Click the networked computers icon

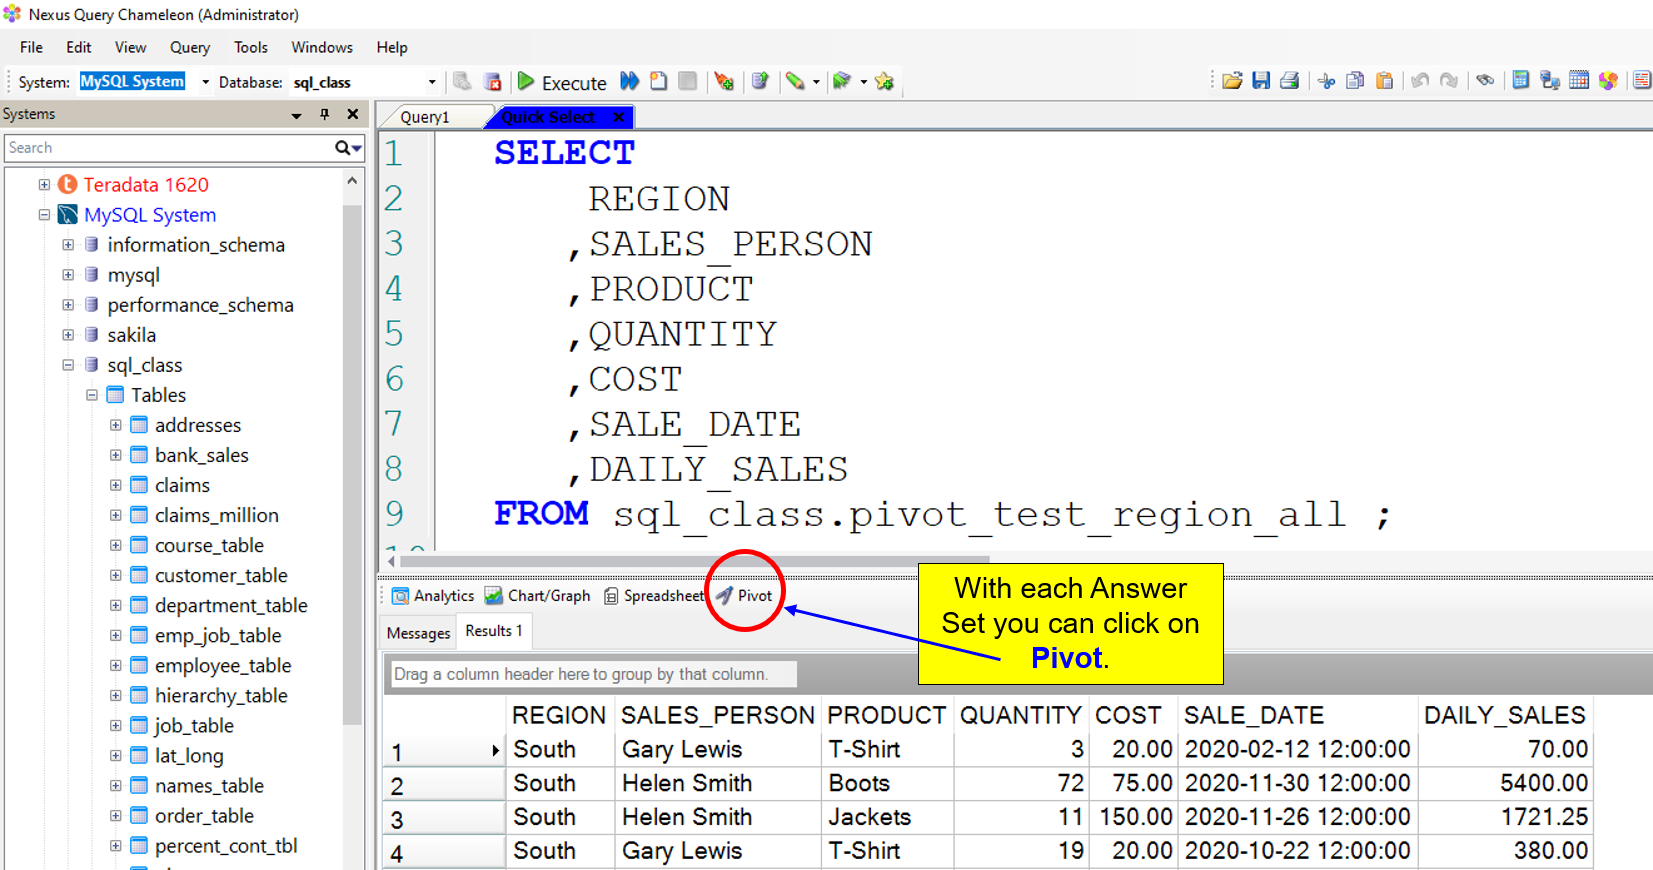(1550, 81)
